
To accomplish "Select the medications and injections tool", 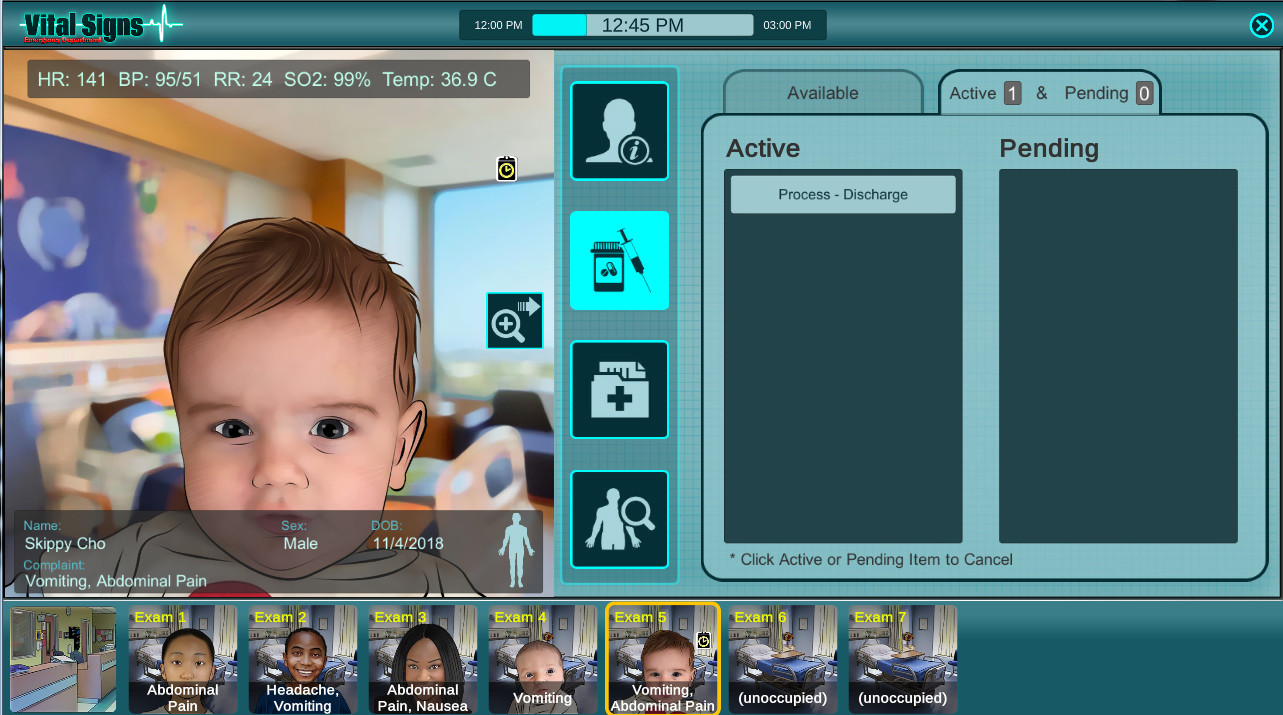I will [619, 260].
